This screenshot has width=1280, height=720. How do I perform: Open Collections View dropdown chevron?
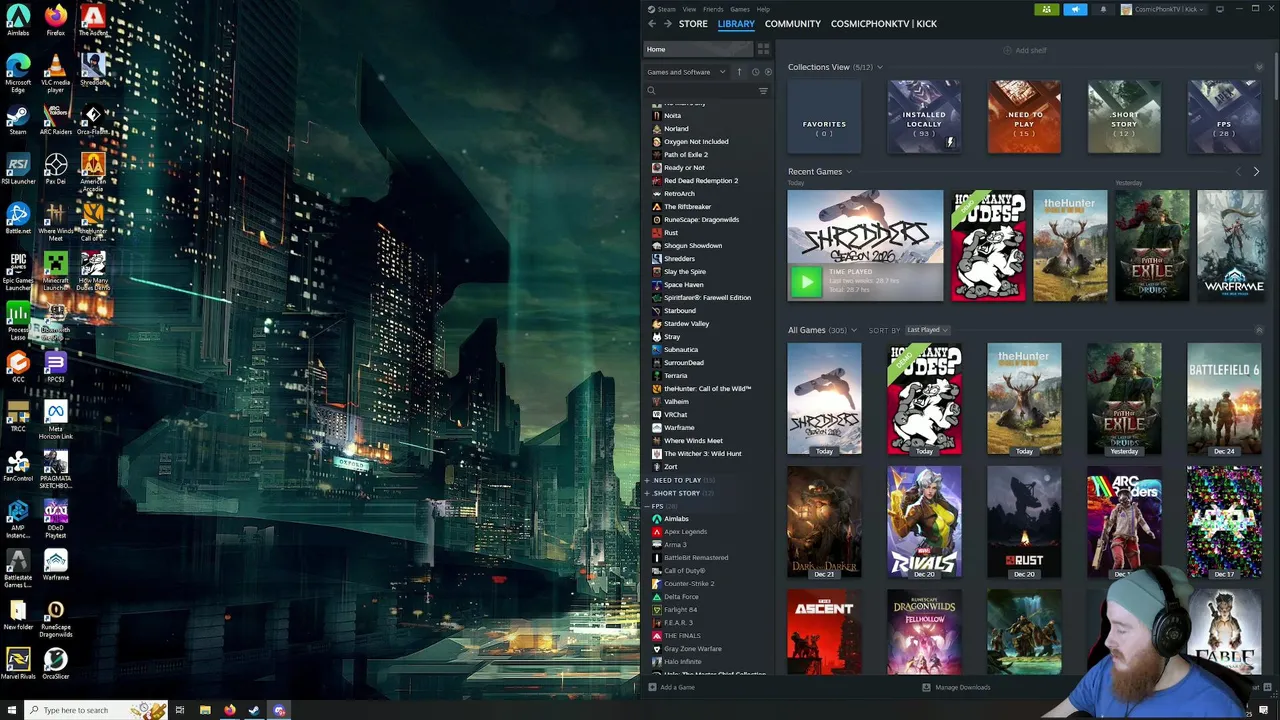coord(880,67)
